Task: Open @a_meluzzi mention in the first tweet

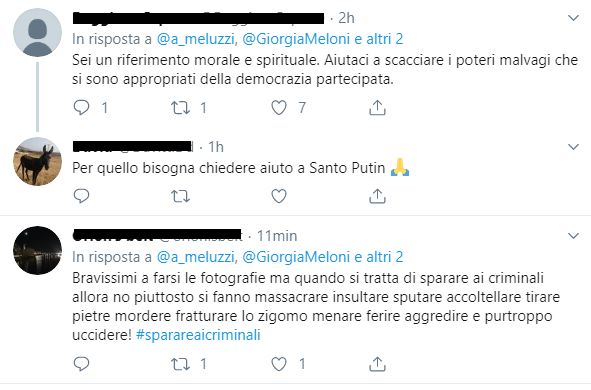Action: 197,39
